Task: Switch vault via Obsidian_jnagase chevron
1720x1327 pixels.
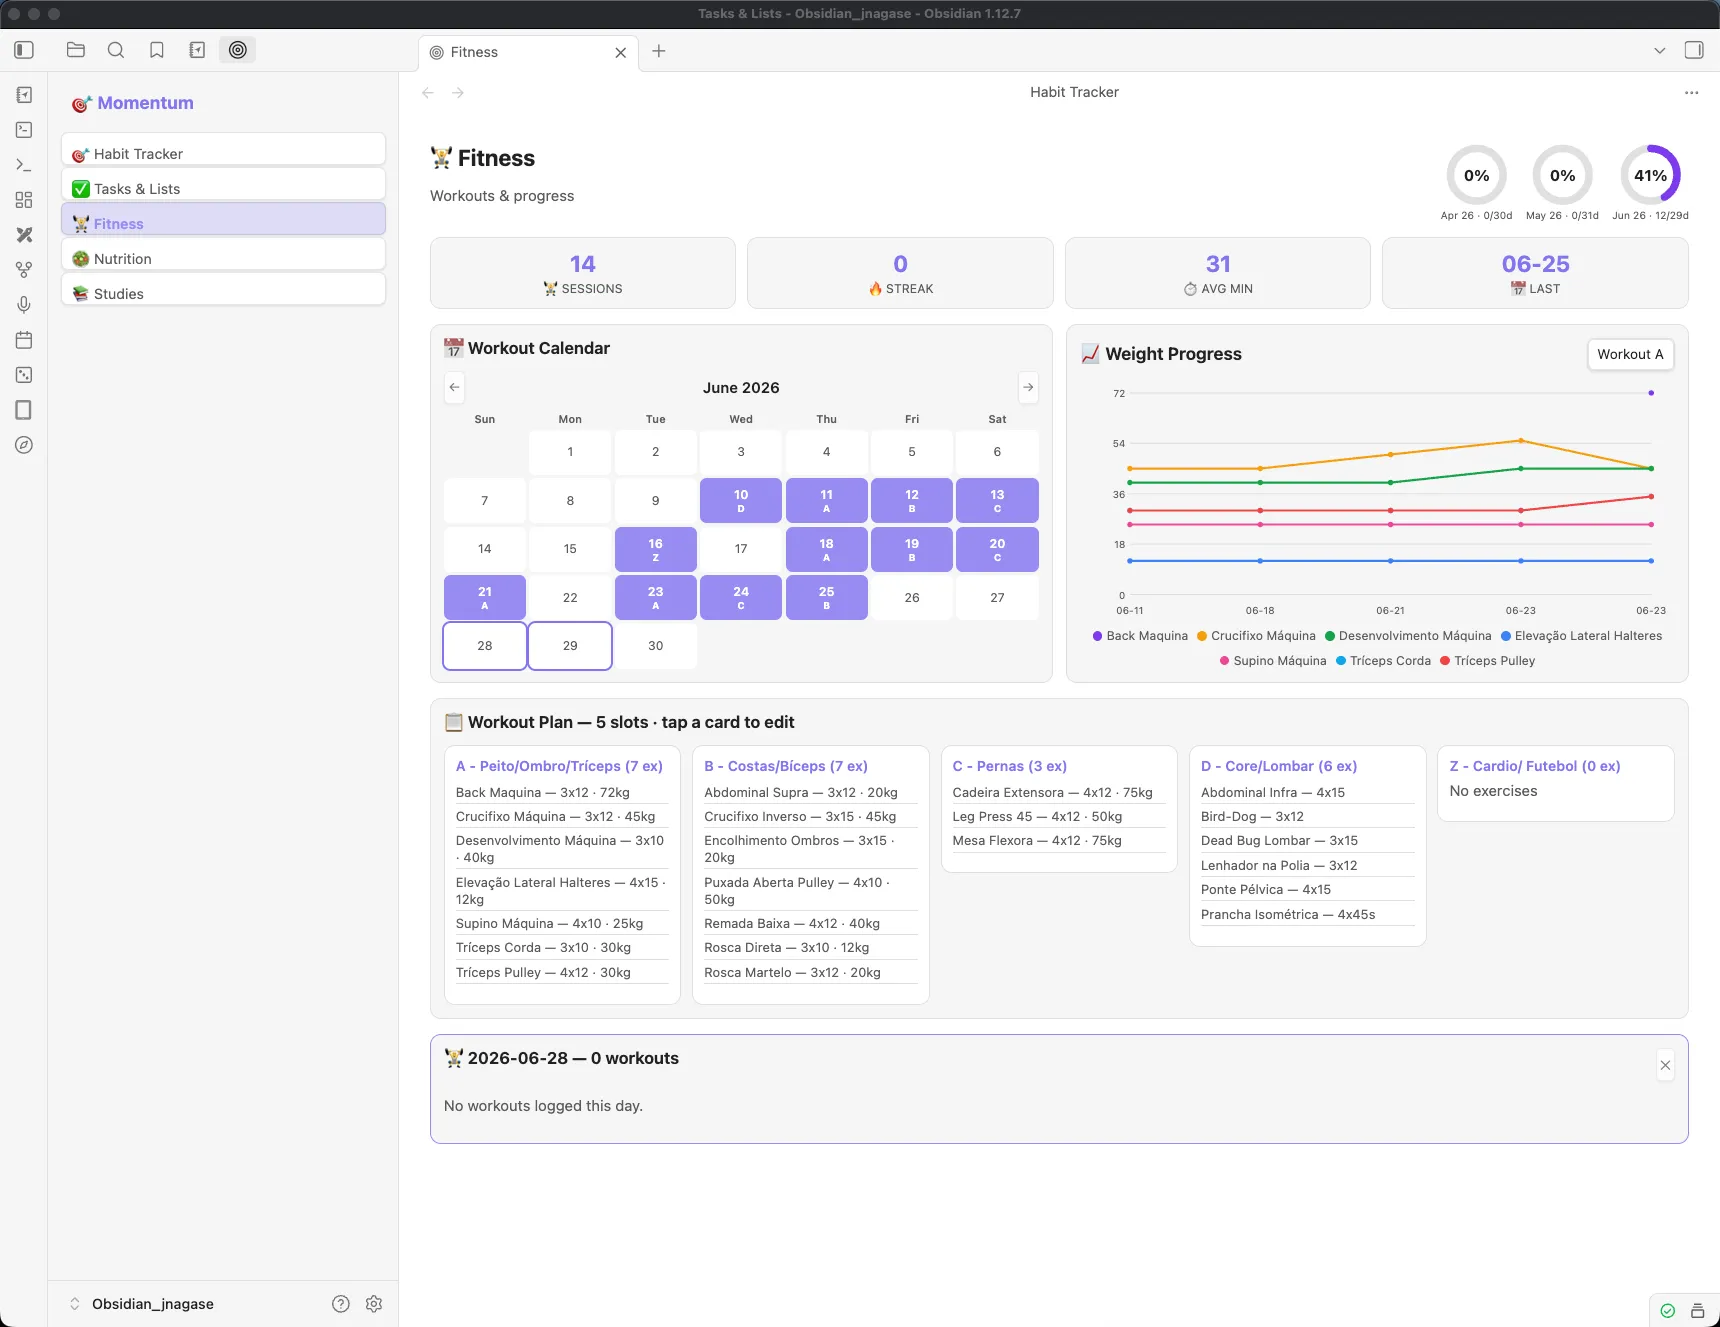Action: pos(74,1304)
